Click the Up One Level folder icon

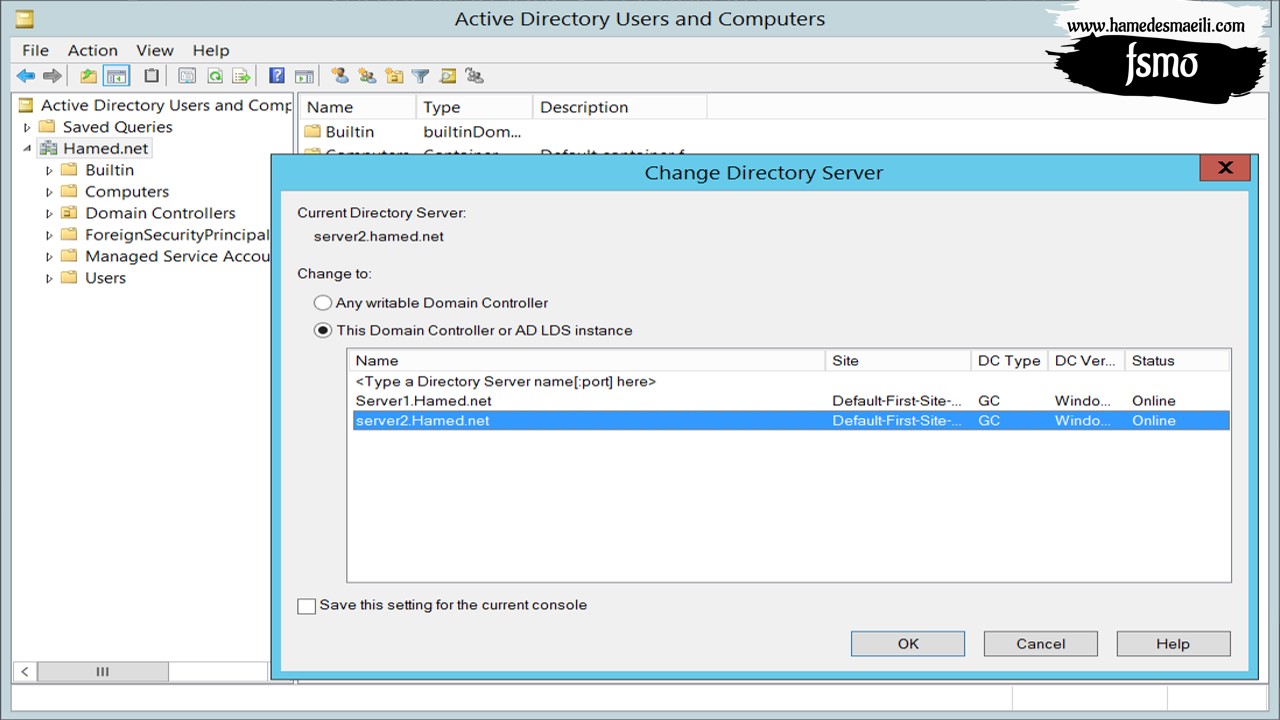tap(89, 76)
